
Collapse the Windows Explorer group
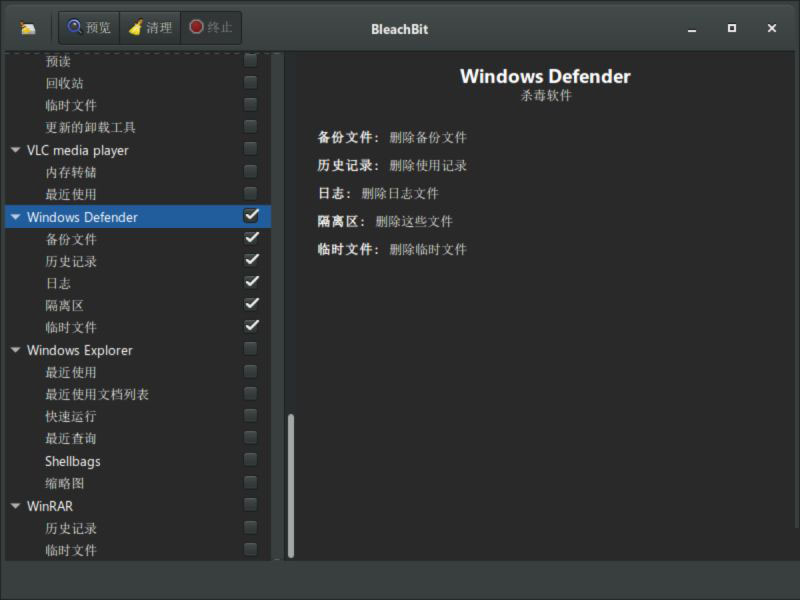point(15,350)
